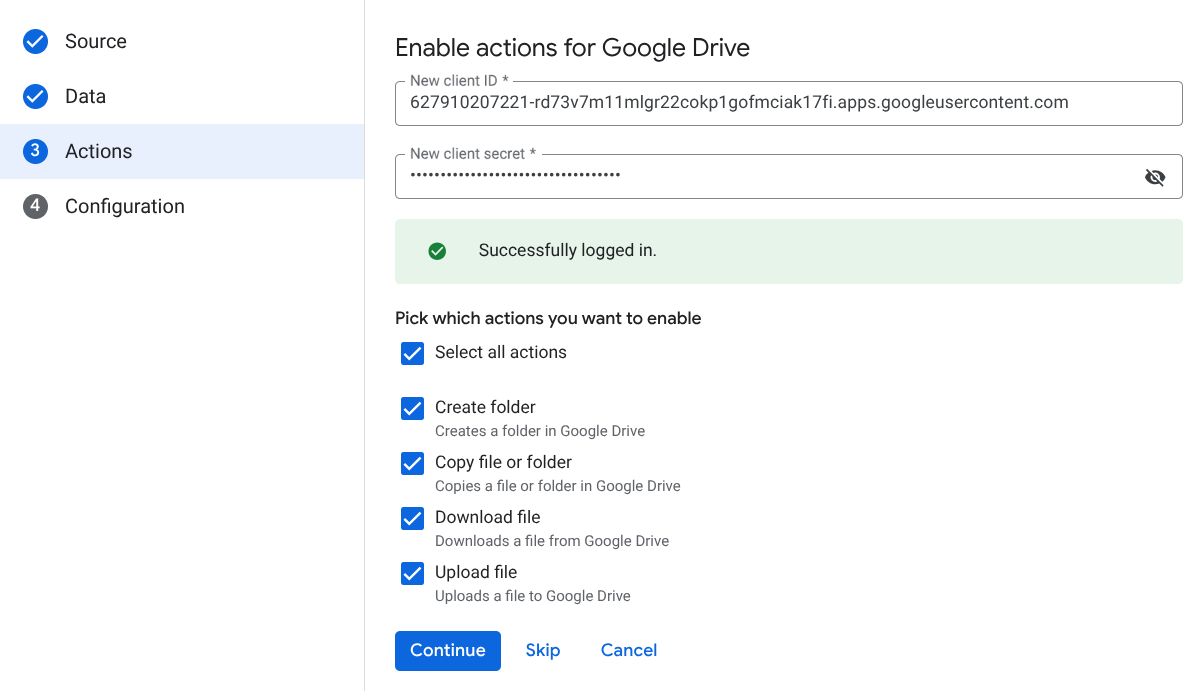Toggle client secret visibility eye icon
Image resolution: width=1199 pixels, height=691 pixels.
click(1155, 177)
